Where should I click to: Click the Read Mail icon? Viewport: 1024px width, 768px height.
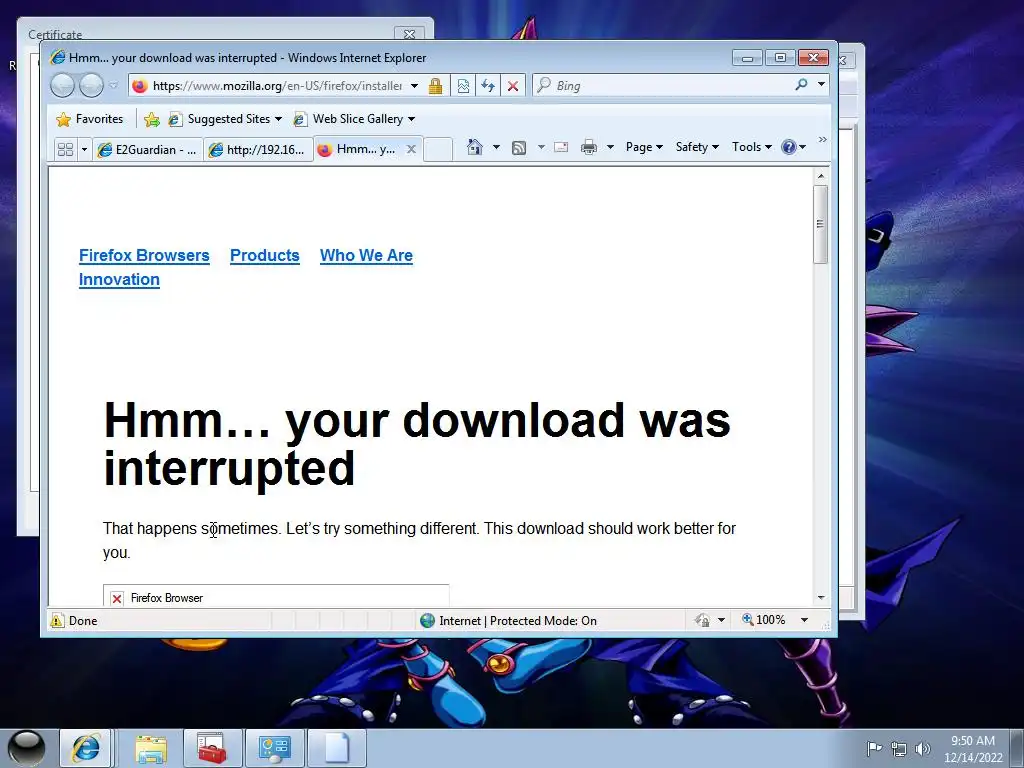coord(561,147)
